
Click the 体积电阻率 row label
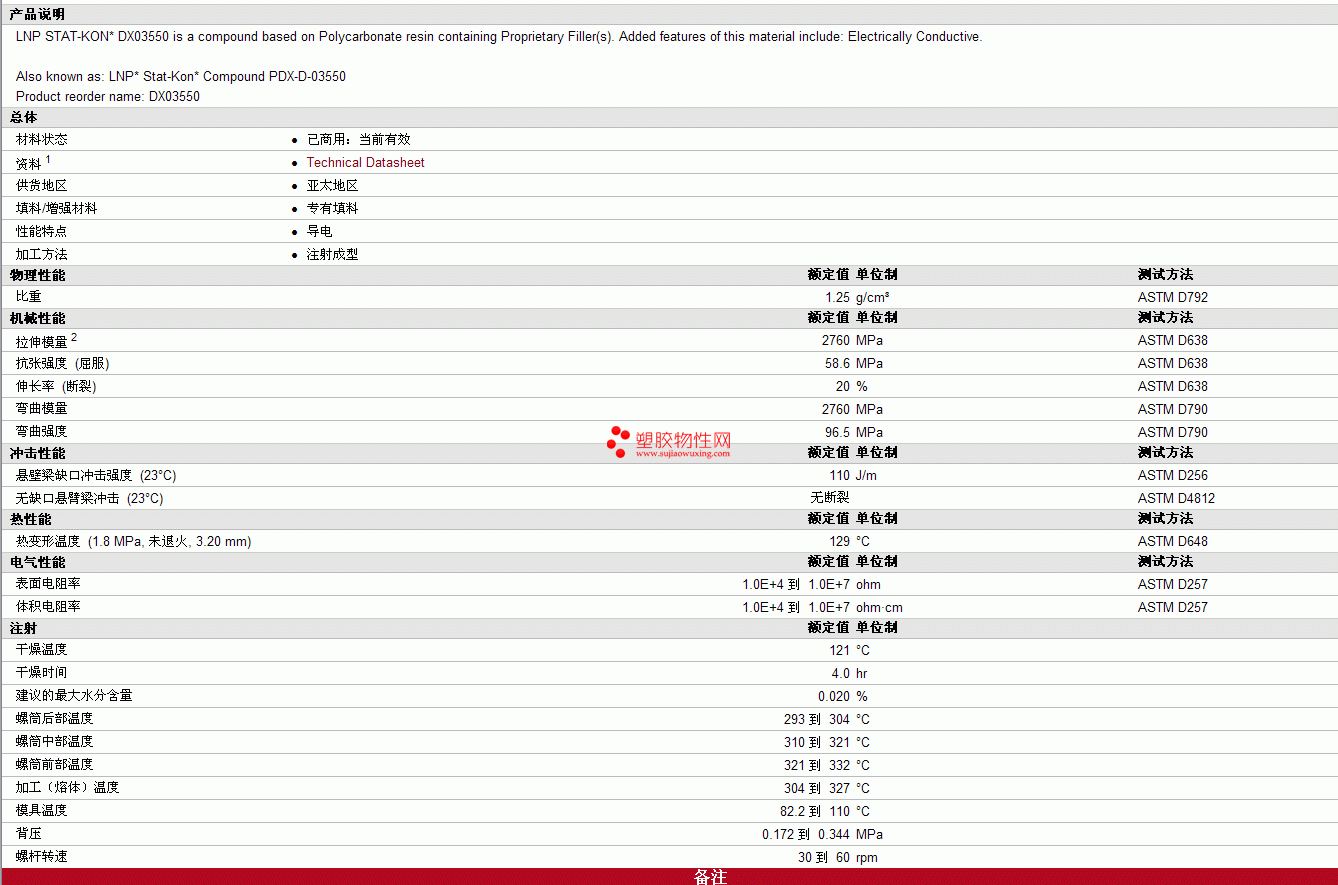[x=49, y=607]
